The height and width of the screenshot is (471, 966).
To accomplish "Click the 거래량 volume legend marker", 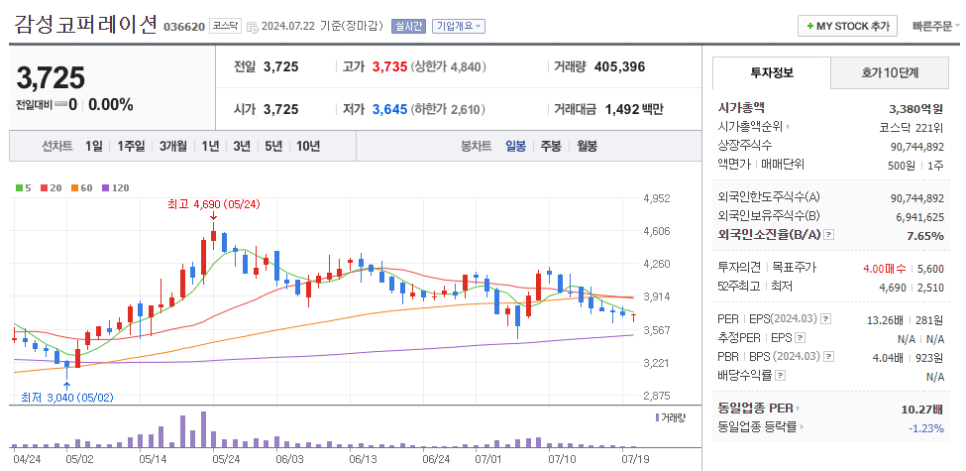I will pos(657,417).
